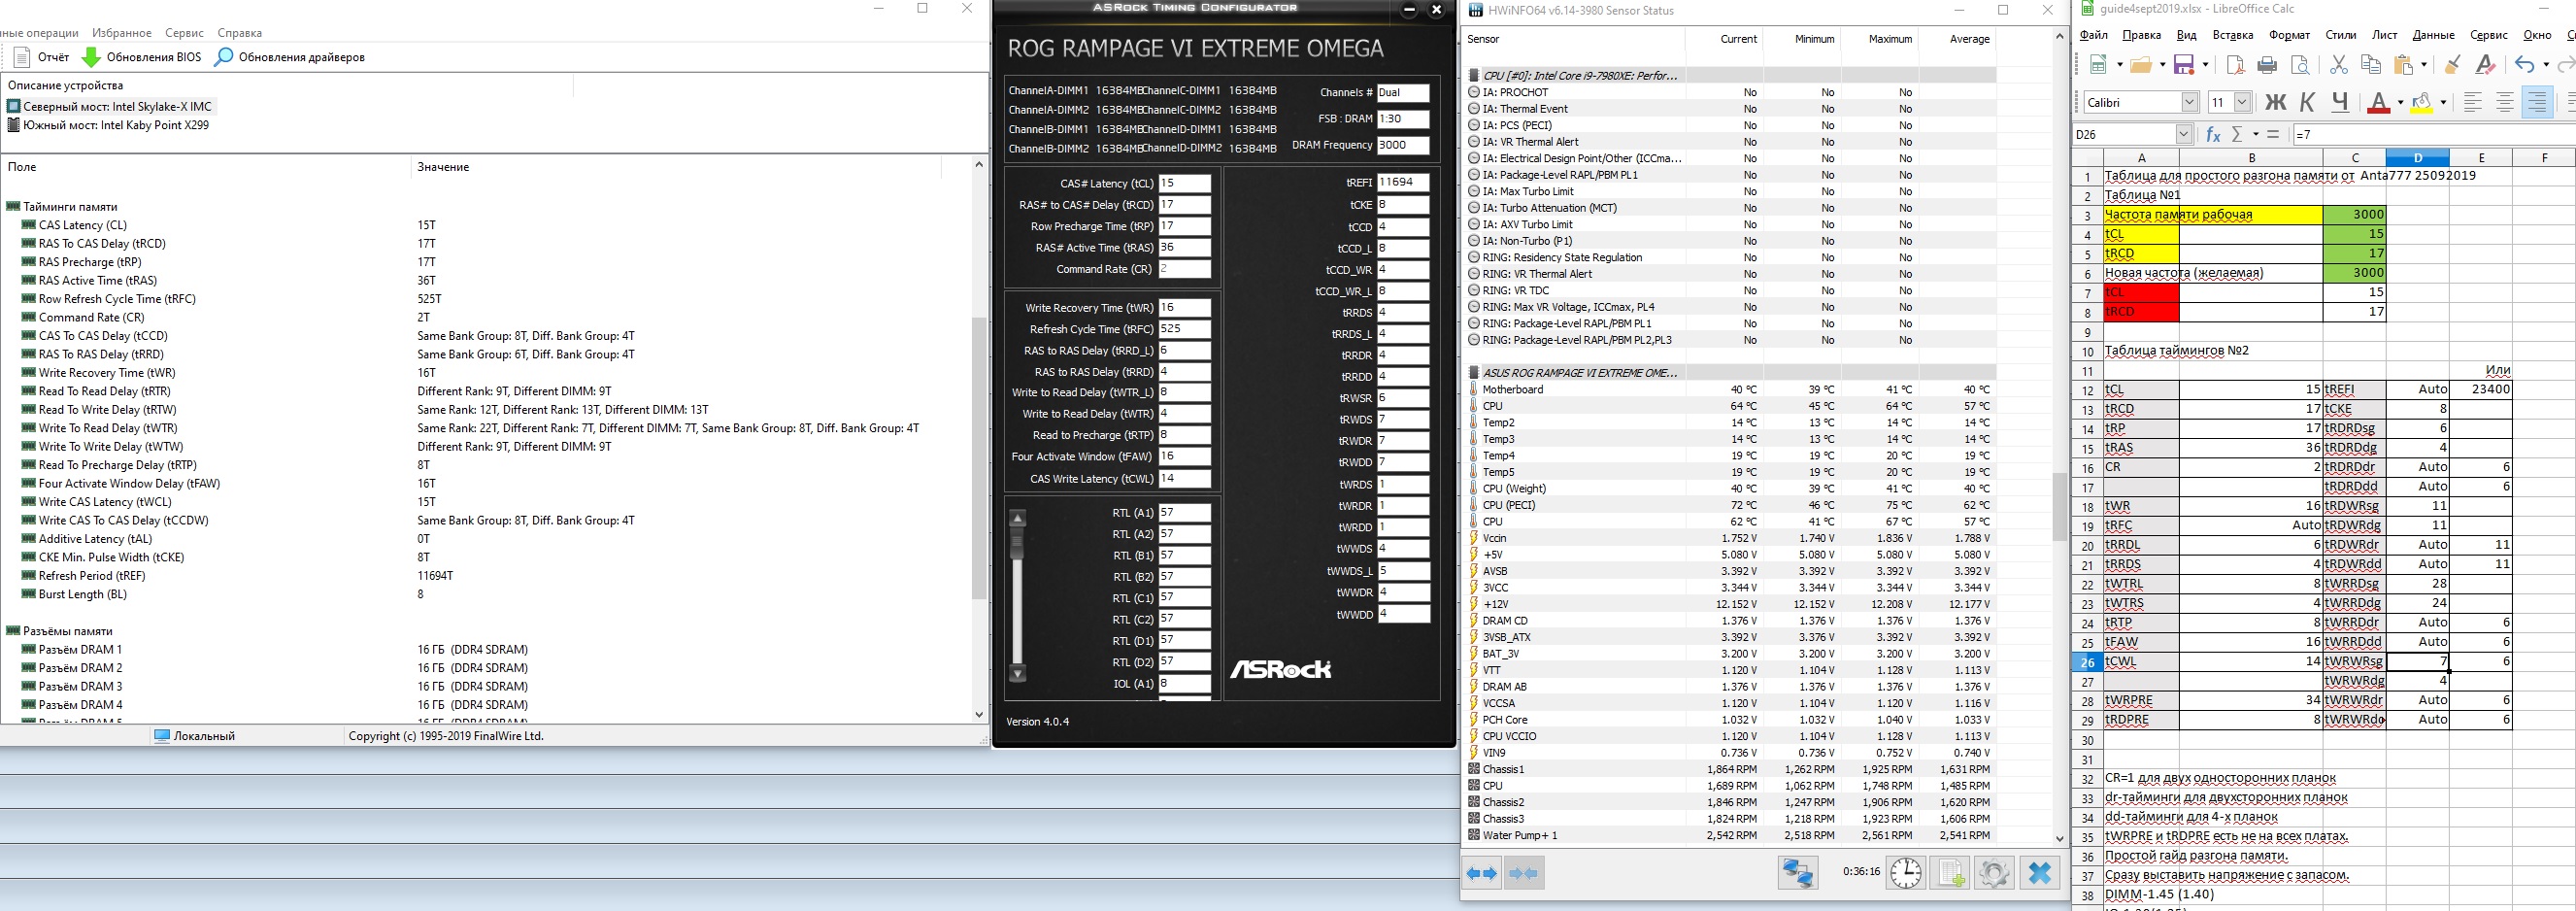Apply the yellow background color button
Image resolution: width=2576 pixels, height=911 pixels.
(2421, 102)
